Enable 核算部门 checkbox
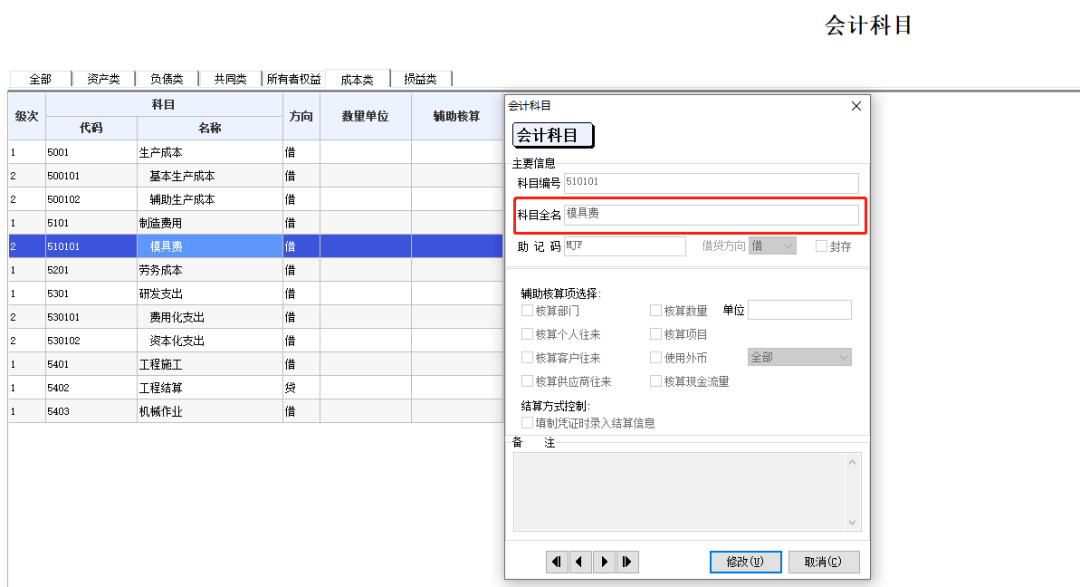 [x=527, y=311]
